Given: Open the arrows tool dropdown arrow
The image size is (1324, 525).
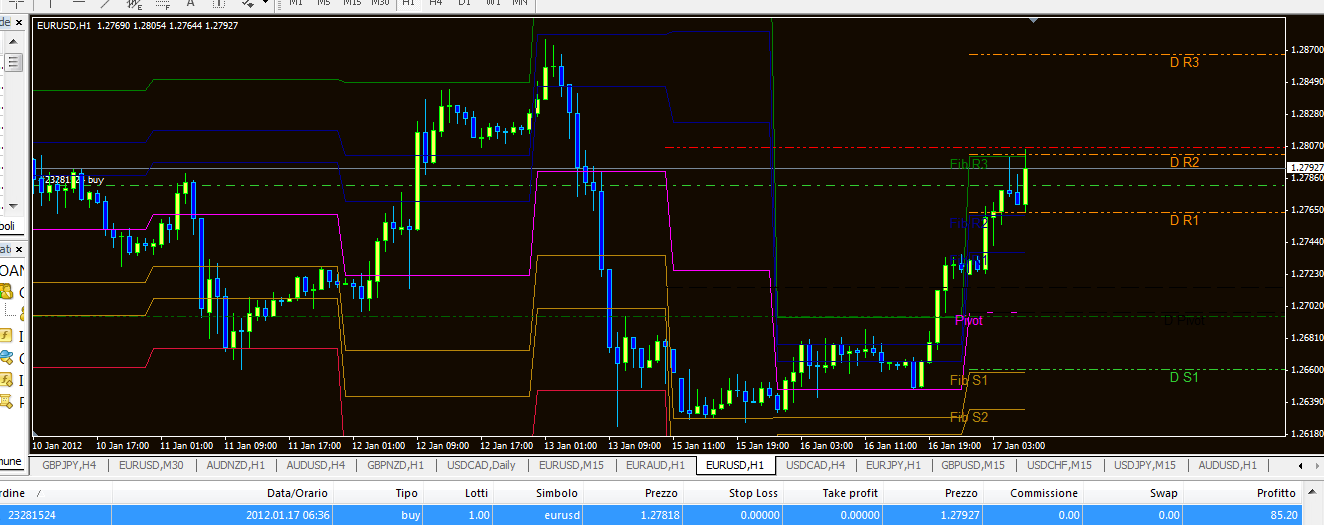Looking at the screenshot, I should 266,3.
